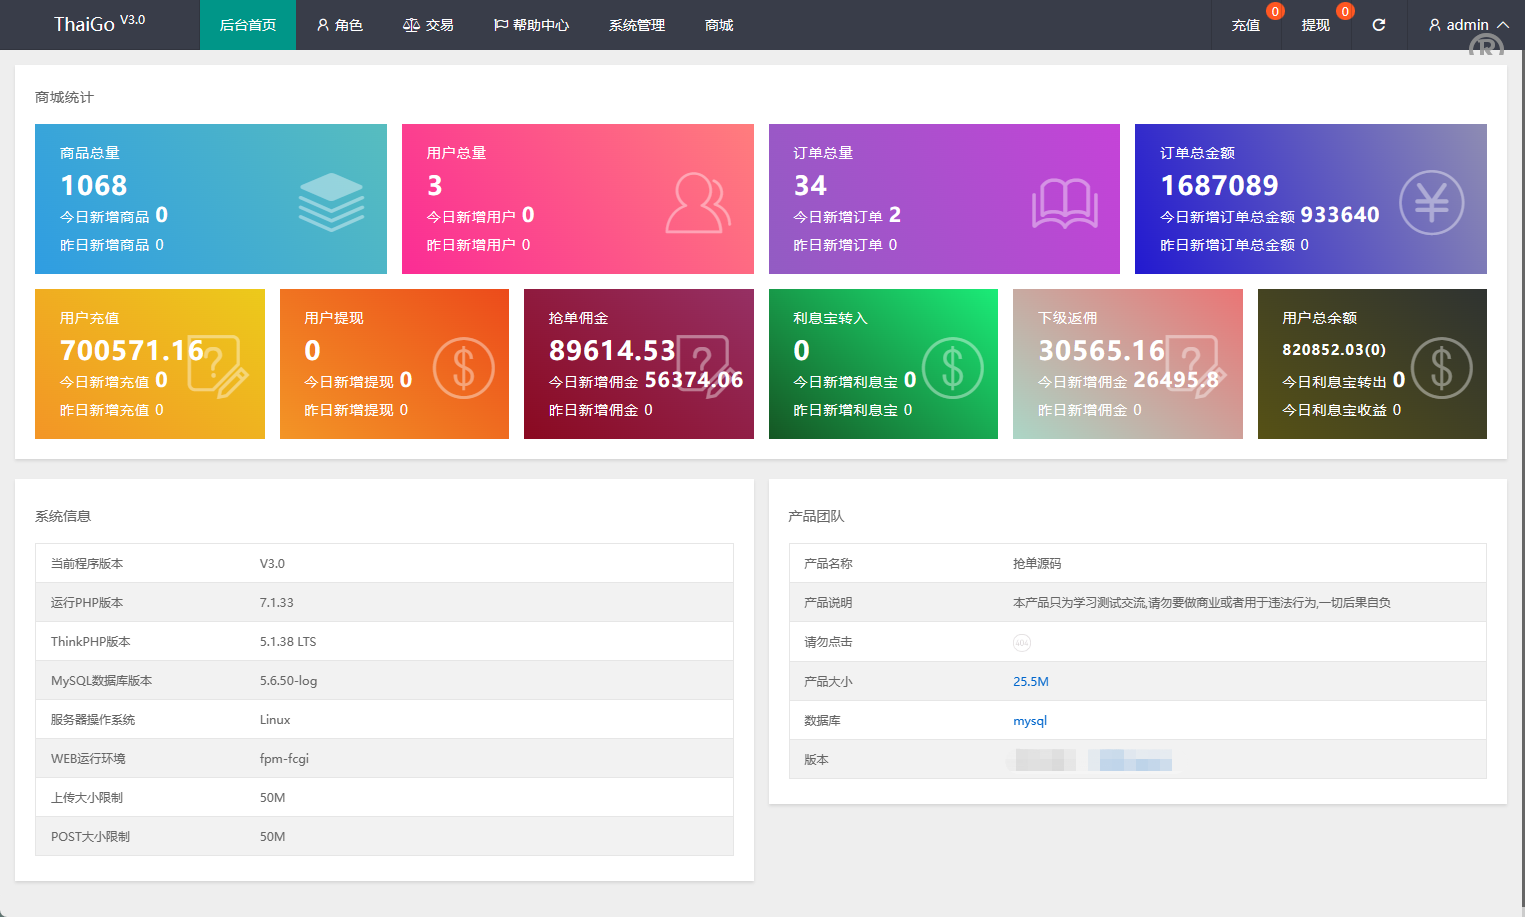Click the 充值 notification button
Viewport: 1525px width, 917px height.
(x=1246, y=25)
